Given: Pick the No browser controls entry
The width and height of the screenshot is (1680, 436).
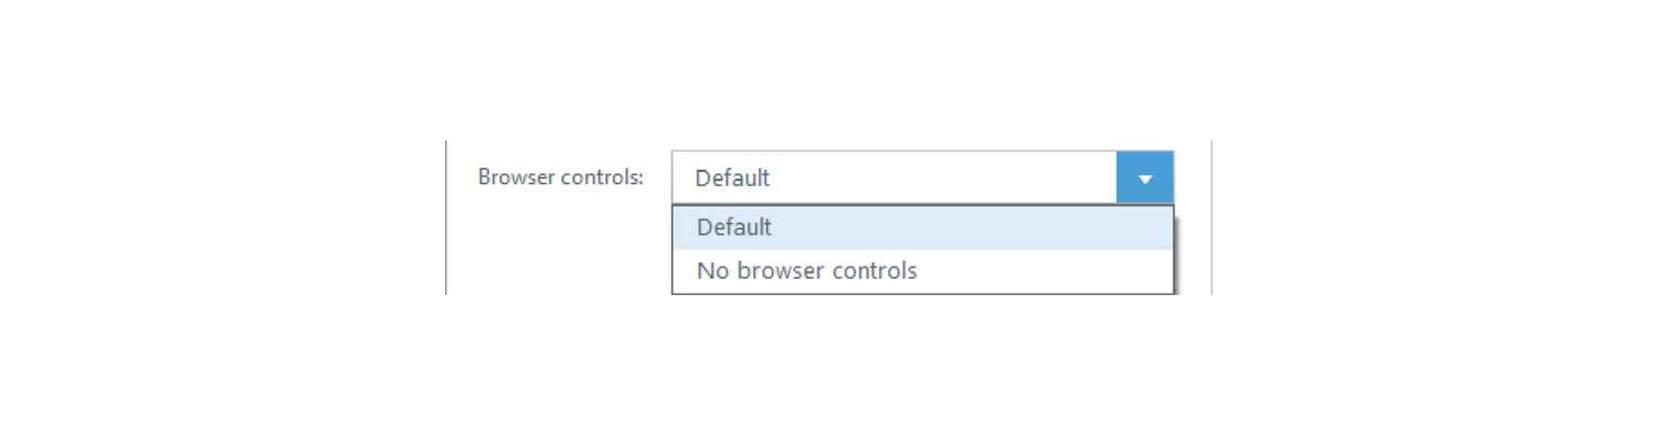Looking at the screenshot, I should 922,271.
